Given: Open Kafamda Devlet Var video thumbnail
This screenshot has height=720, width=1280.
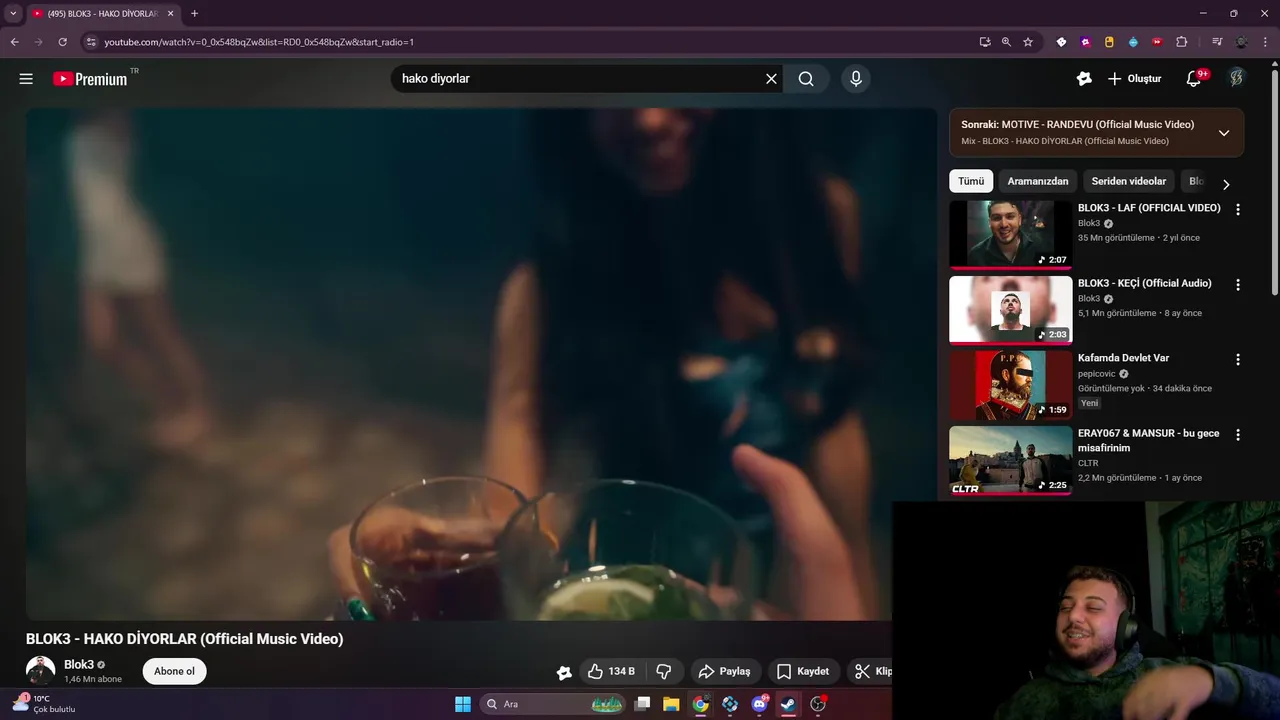Looking at the screenshot, I should 1010,385.
